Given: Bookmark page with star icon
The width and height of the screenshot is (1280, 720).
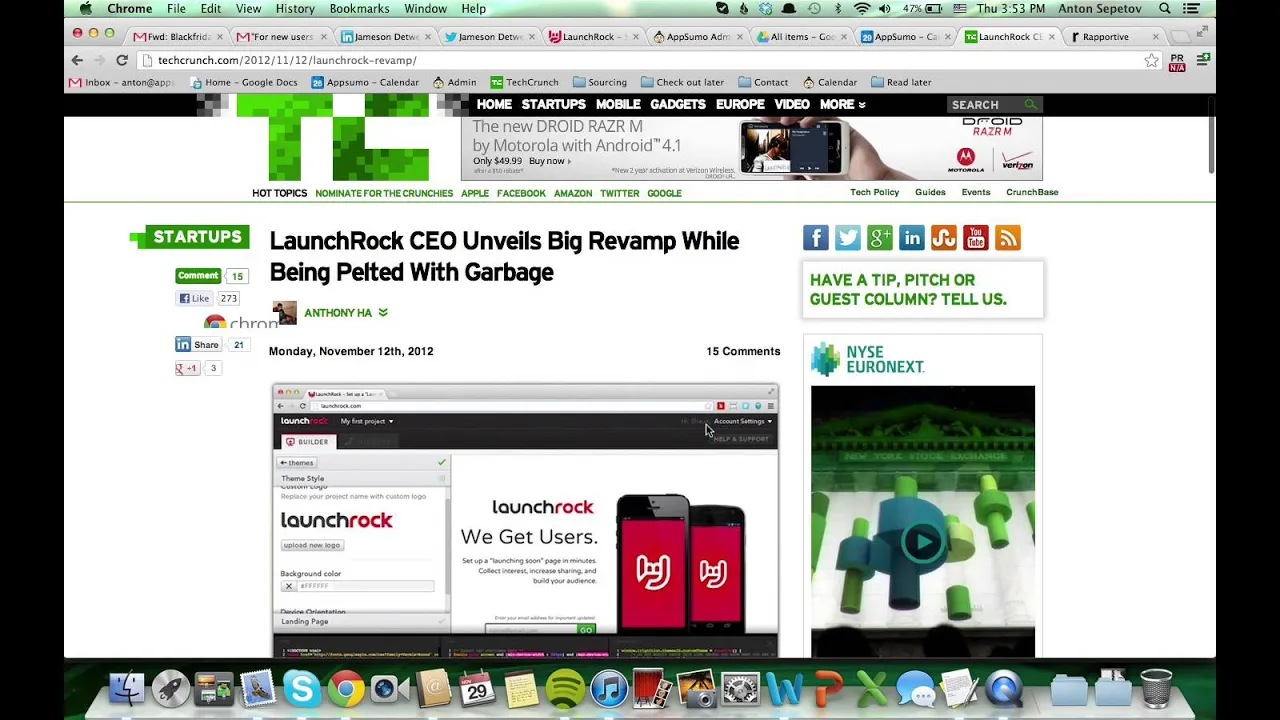Looking at the screenshot, I should [x=1152, y=60].
